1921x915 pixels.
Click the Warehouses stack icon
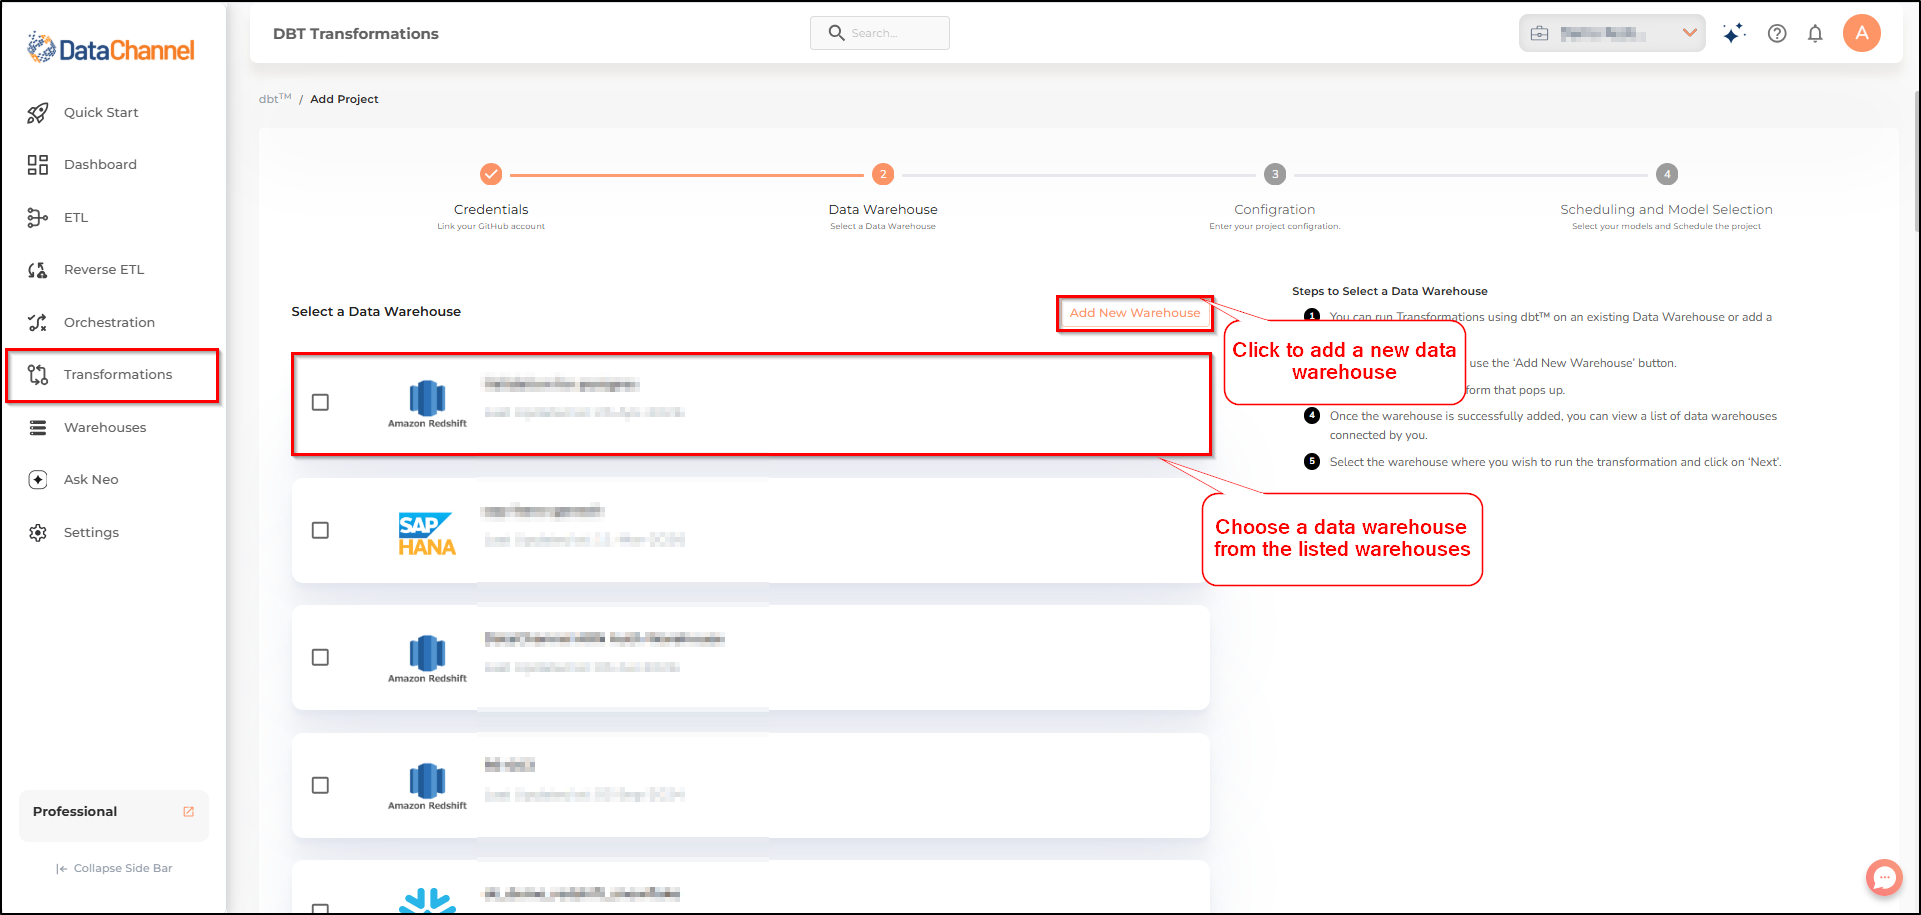(x=38, y=428)
